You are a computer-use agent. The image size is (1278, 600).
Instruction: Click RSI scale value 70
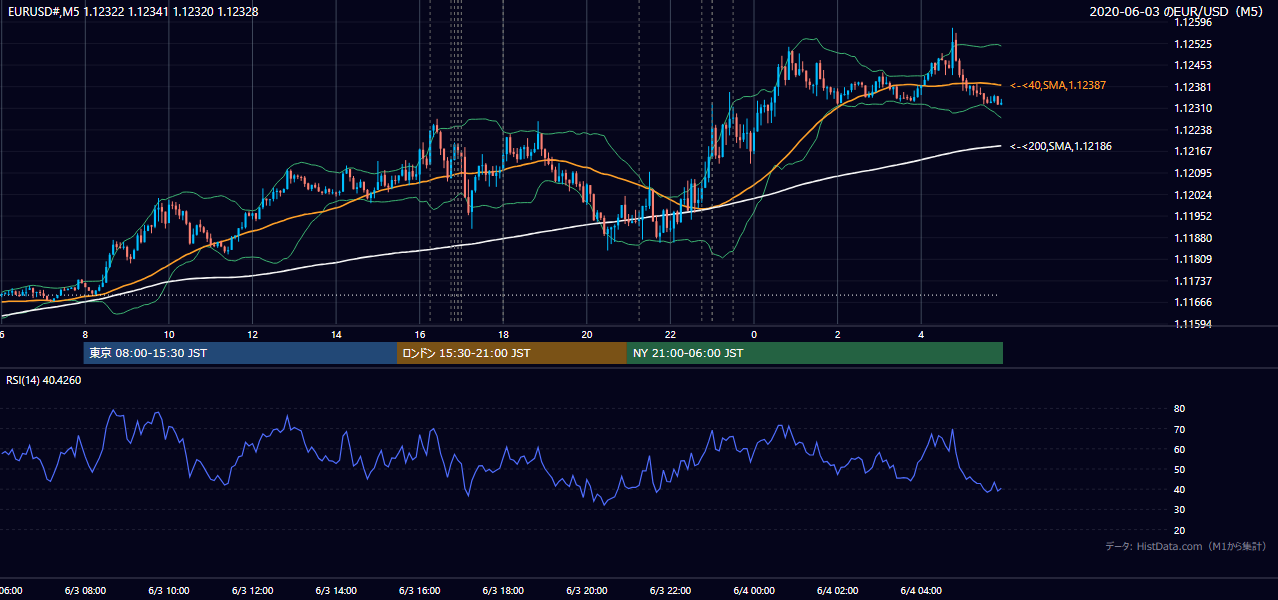[x=1179, y=429]
